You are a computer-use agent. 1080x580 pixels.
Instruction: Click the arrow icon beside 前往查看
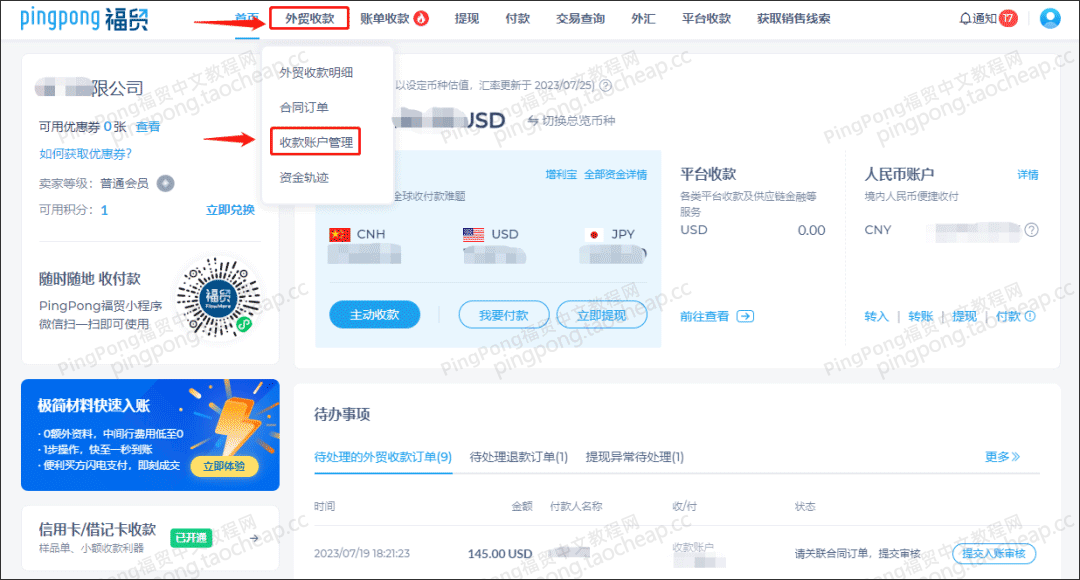coord(745,316)
